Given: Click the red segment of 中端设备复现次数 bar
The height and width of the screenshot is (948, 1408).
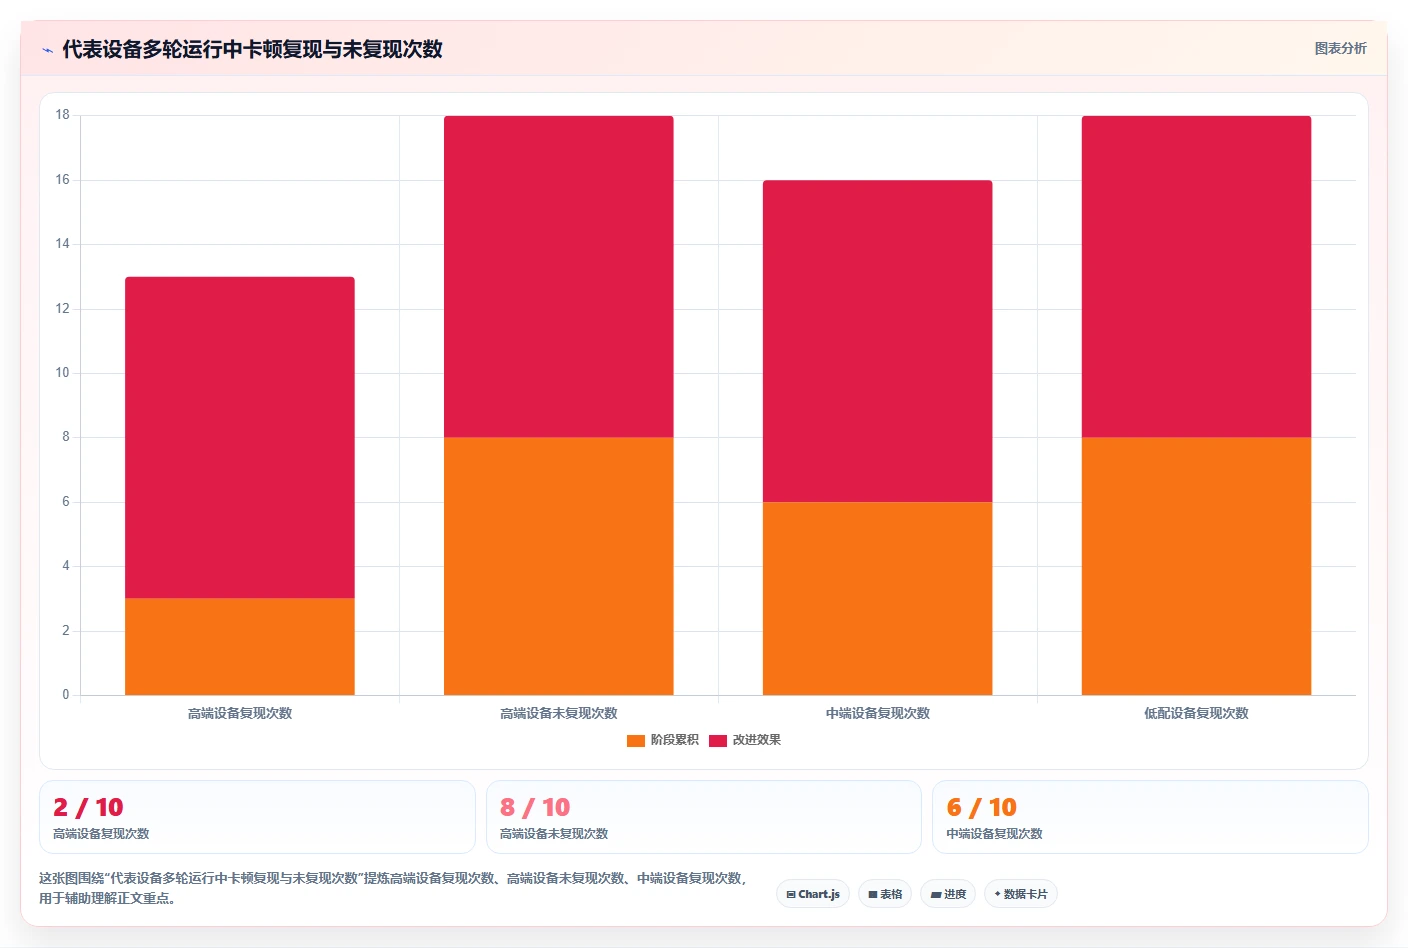Looking at the screenshot, I should [878, 341].
